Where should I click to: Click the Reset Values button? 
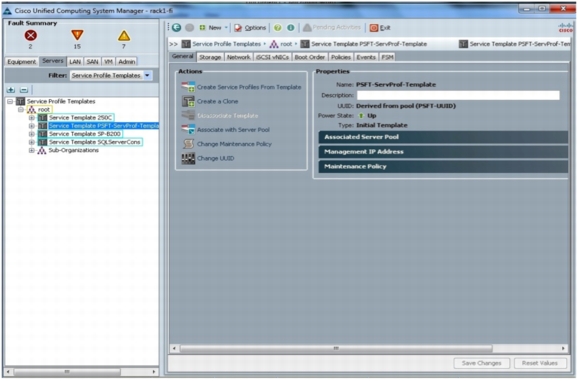pos(540,363)
